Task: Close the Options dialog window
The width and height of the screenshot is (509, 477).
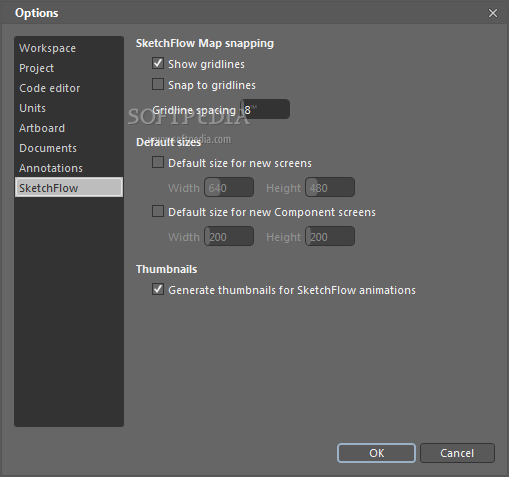Action: coord(493,13)
